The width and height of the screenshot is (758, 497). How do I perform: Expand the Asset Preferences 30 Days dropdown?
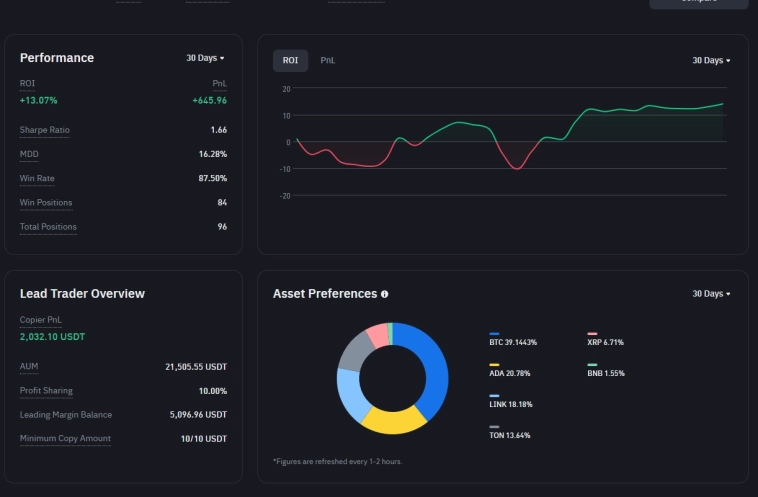(711, 294)
